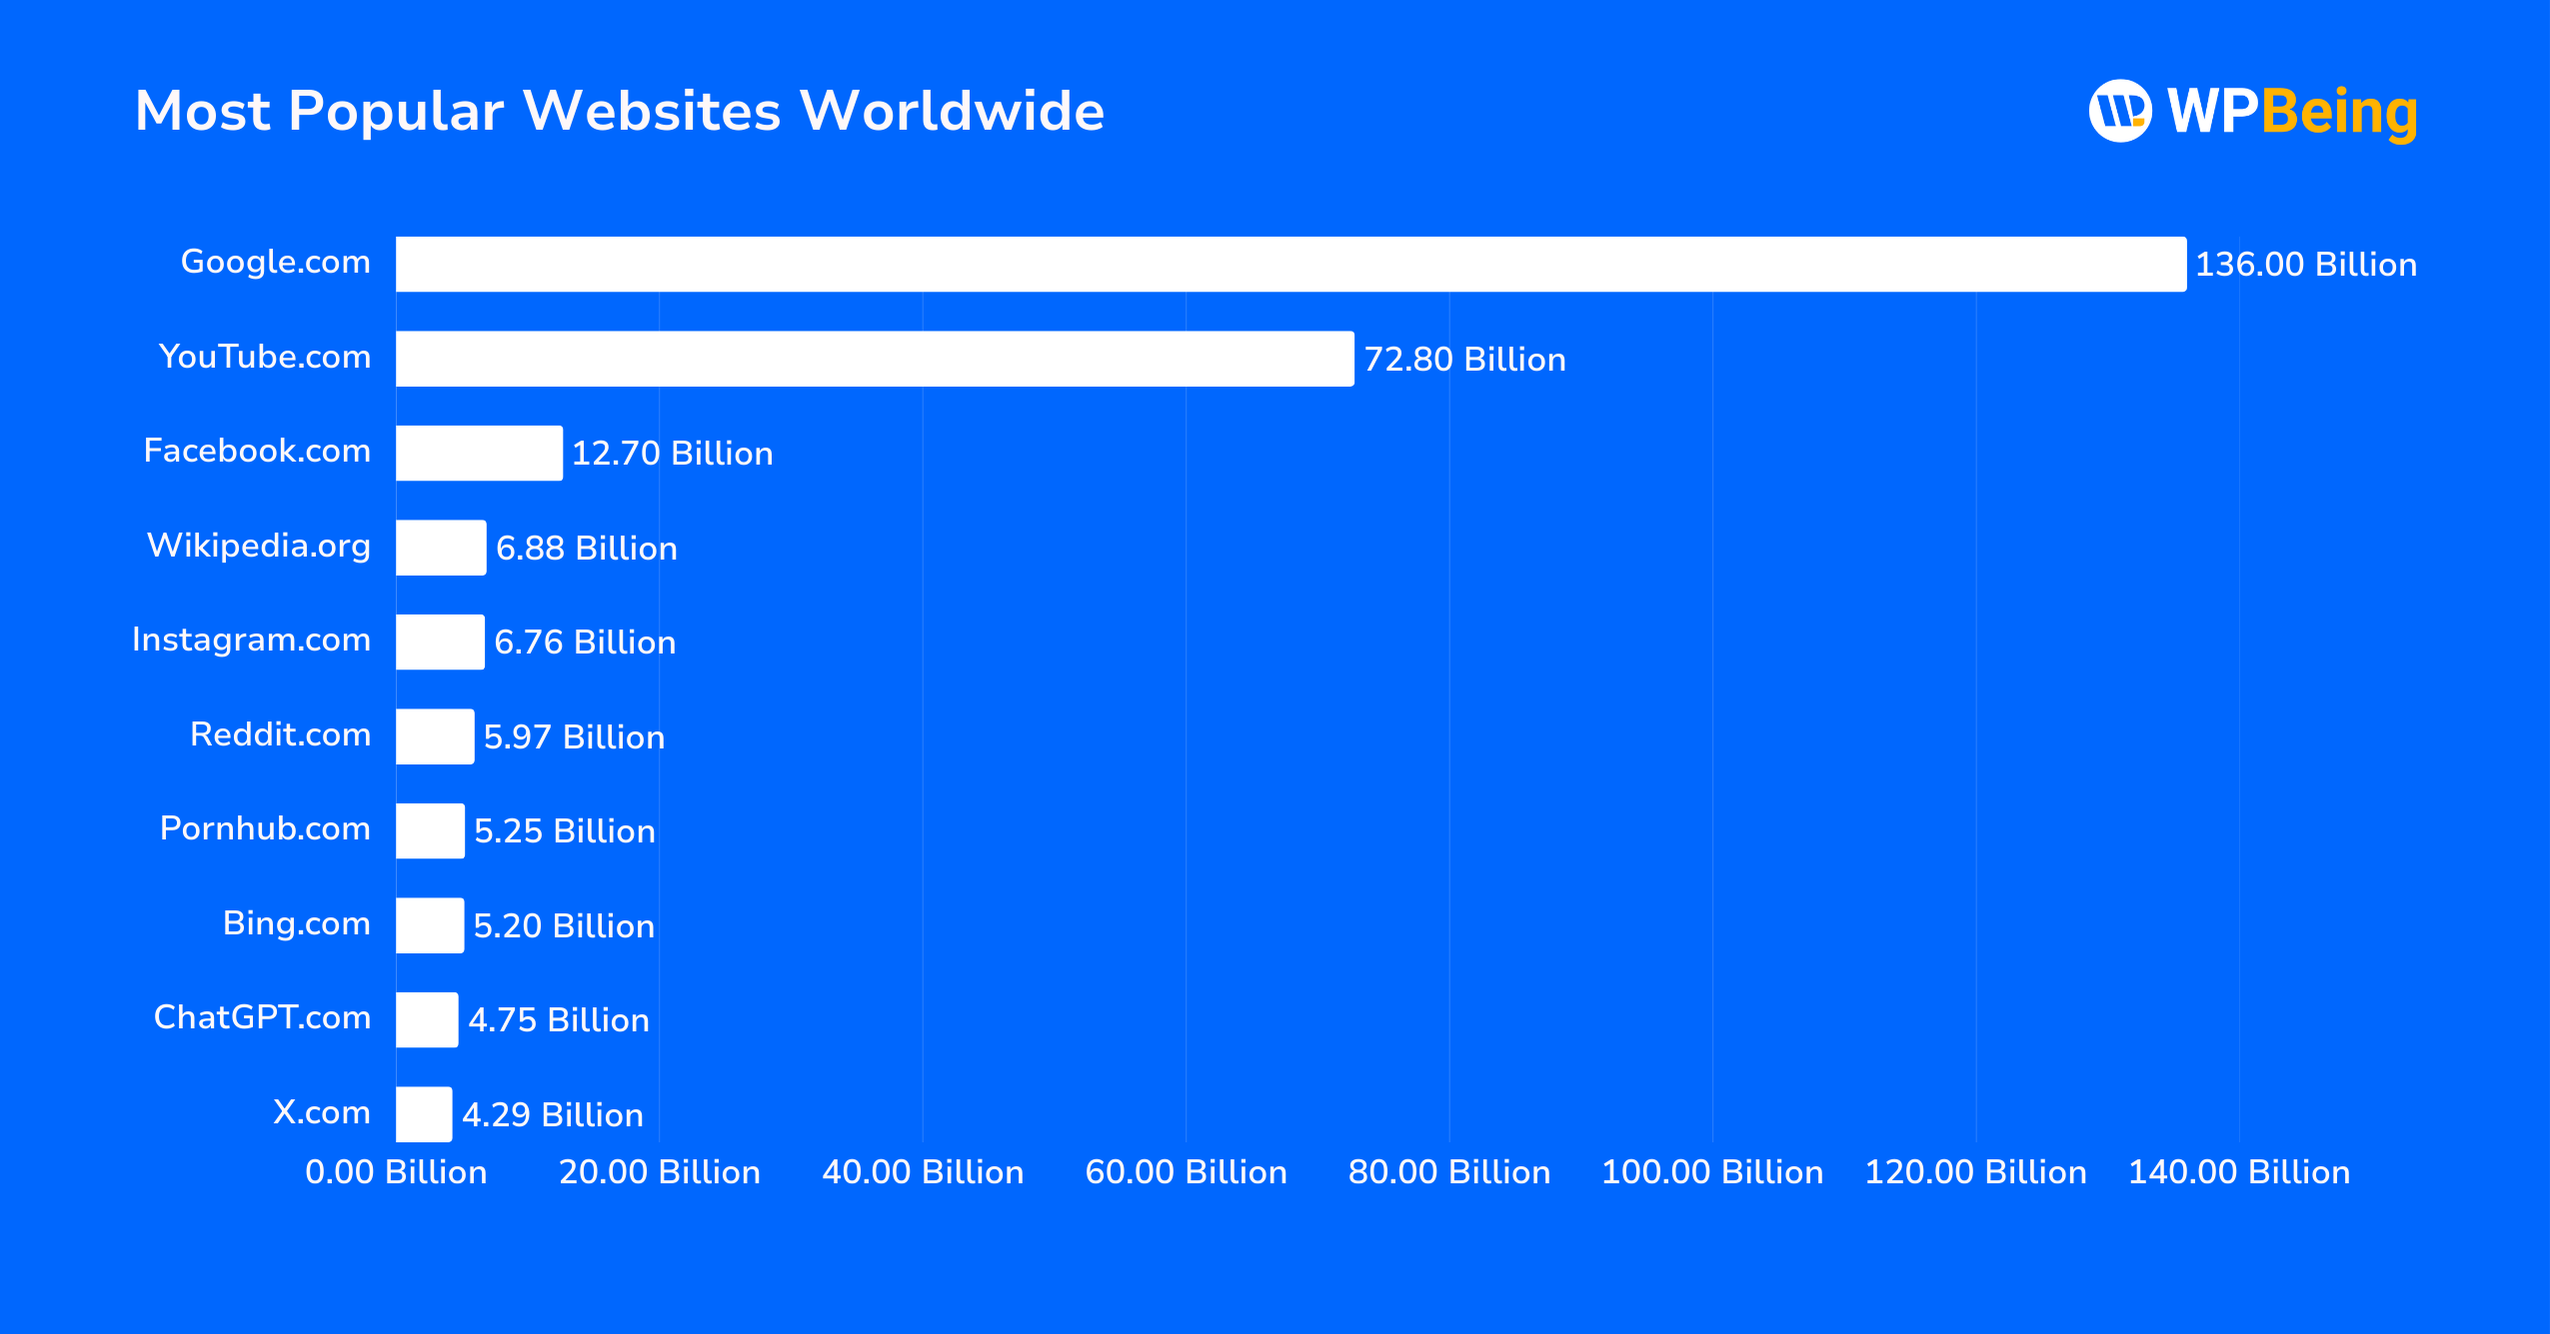Click the WPBeing brand name text
This screenshot has width=2550, height=1334.
tap(2292, 113)
